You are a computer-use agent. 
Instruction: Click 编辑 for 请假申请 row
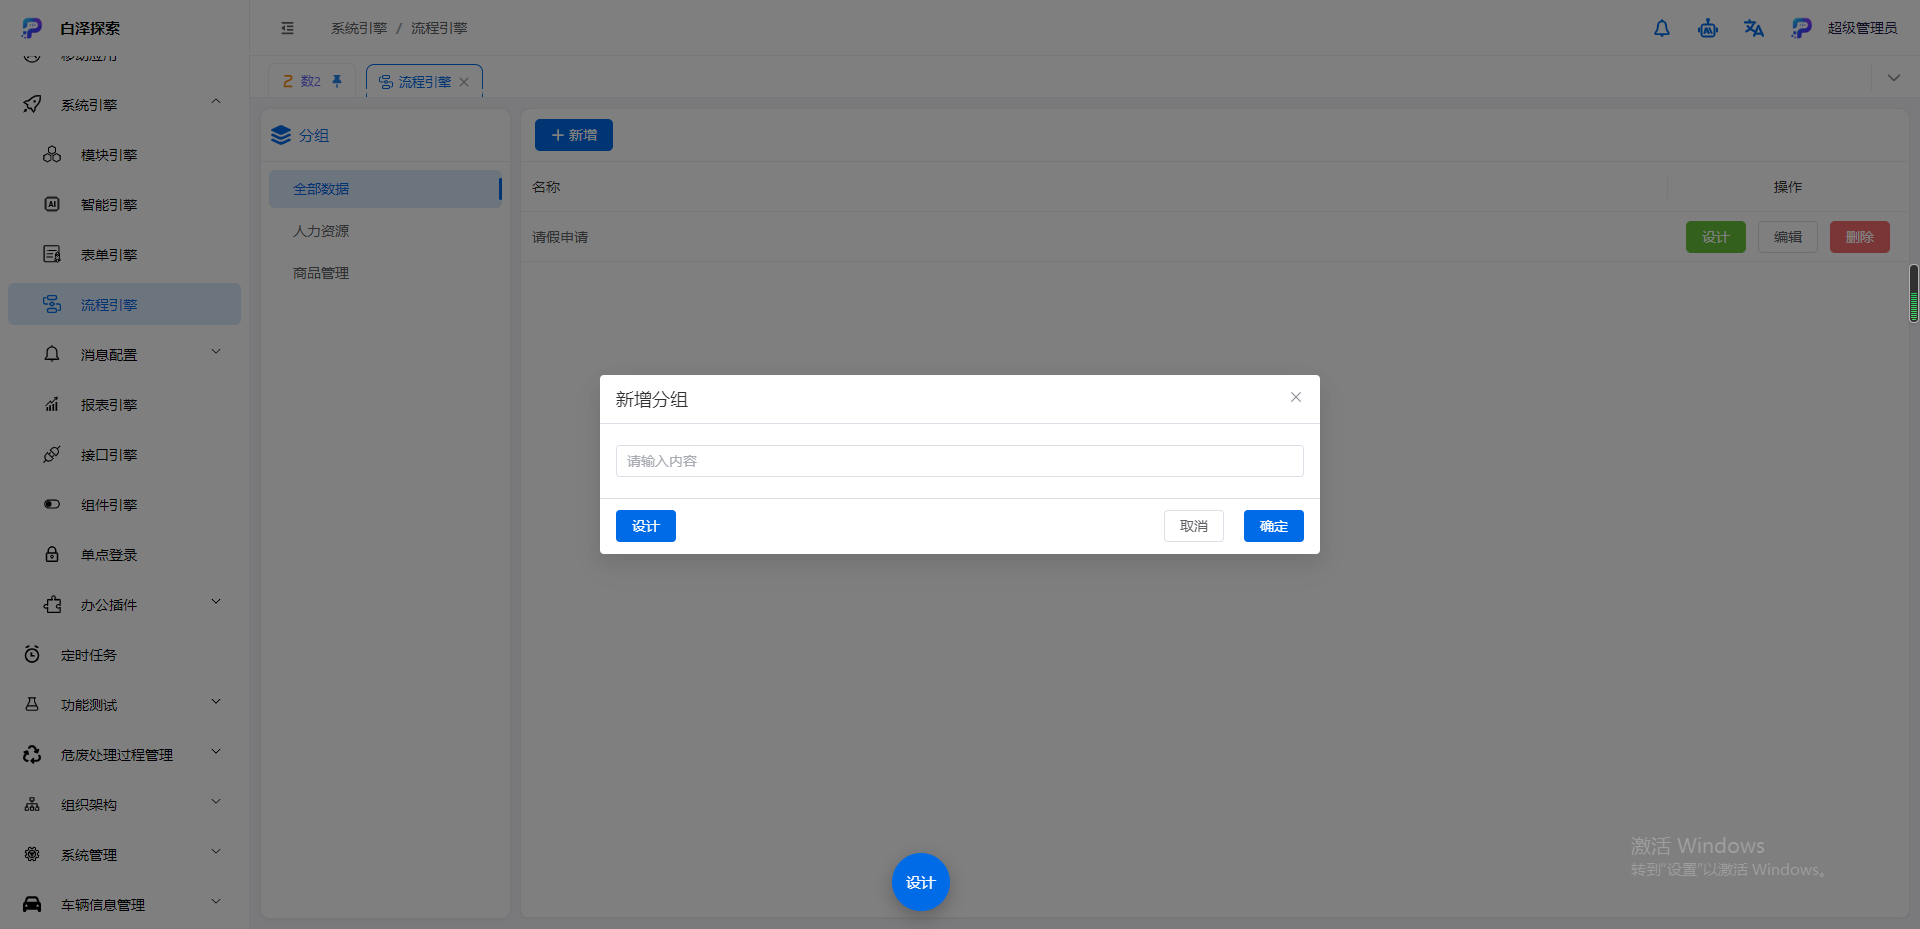[x=1788, y=237]
